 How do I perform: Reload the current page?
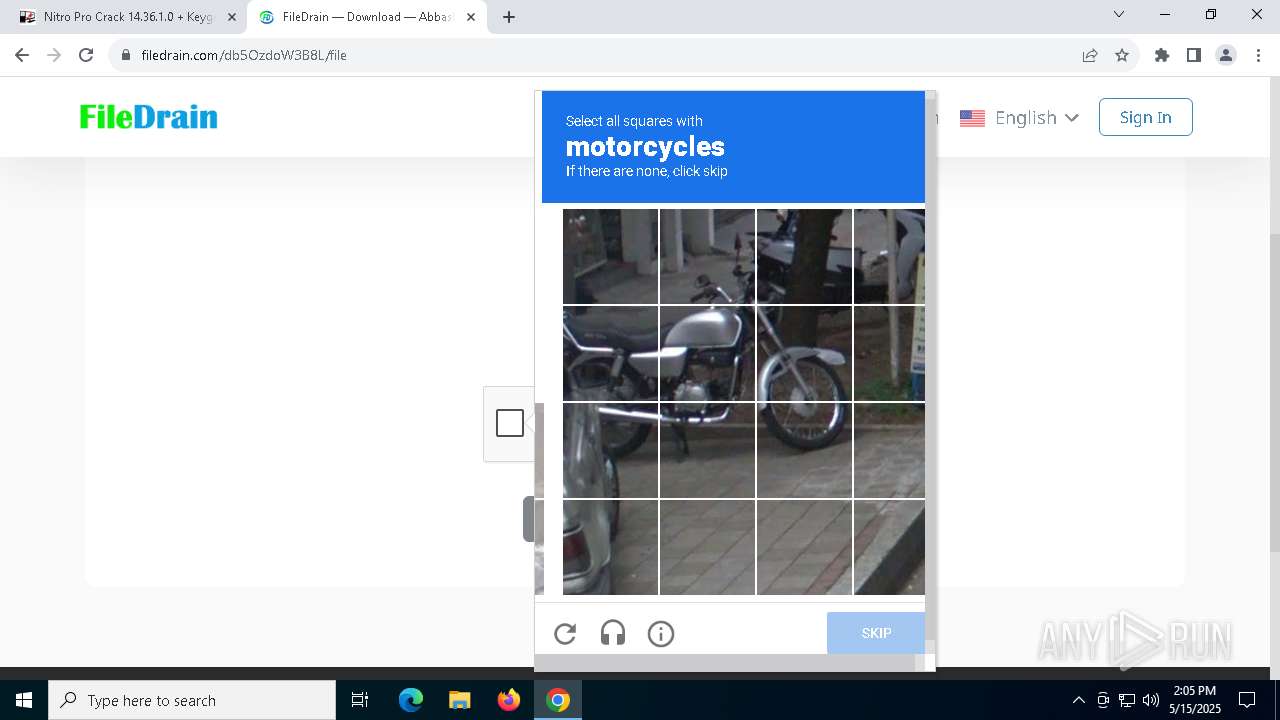click(x=86, y=55)
